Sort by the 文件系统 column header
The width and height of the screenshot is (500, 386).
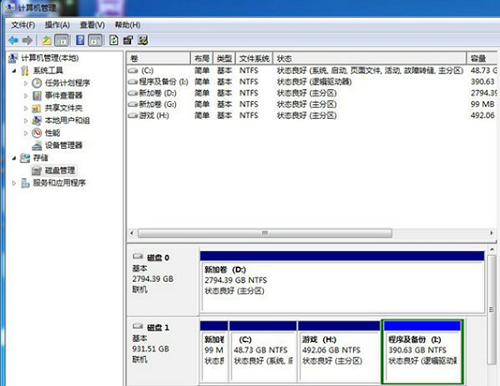[x=254, y=59]
